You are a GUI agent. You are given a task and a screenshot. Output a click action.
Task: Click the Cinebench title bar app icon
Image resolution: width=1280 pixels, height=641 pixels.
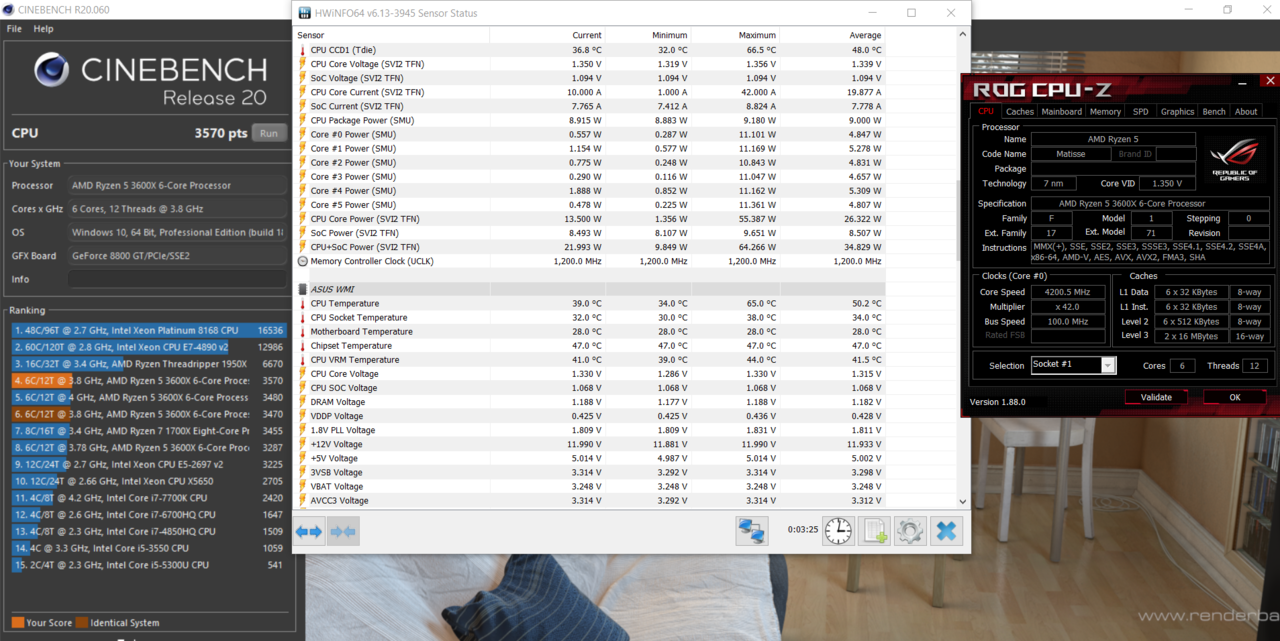click(8, 10)
